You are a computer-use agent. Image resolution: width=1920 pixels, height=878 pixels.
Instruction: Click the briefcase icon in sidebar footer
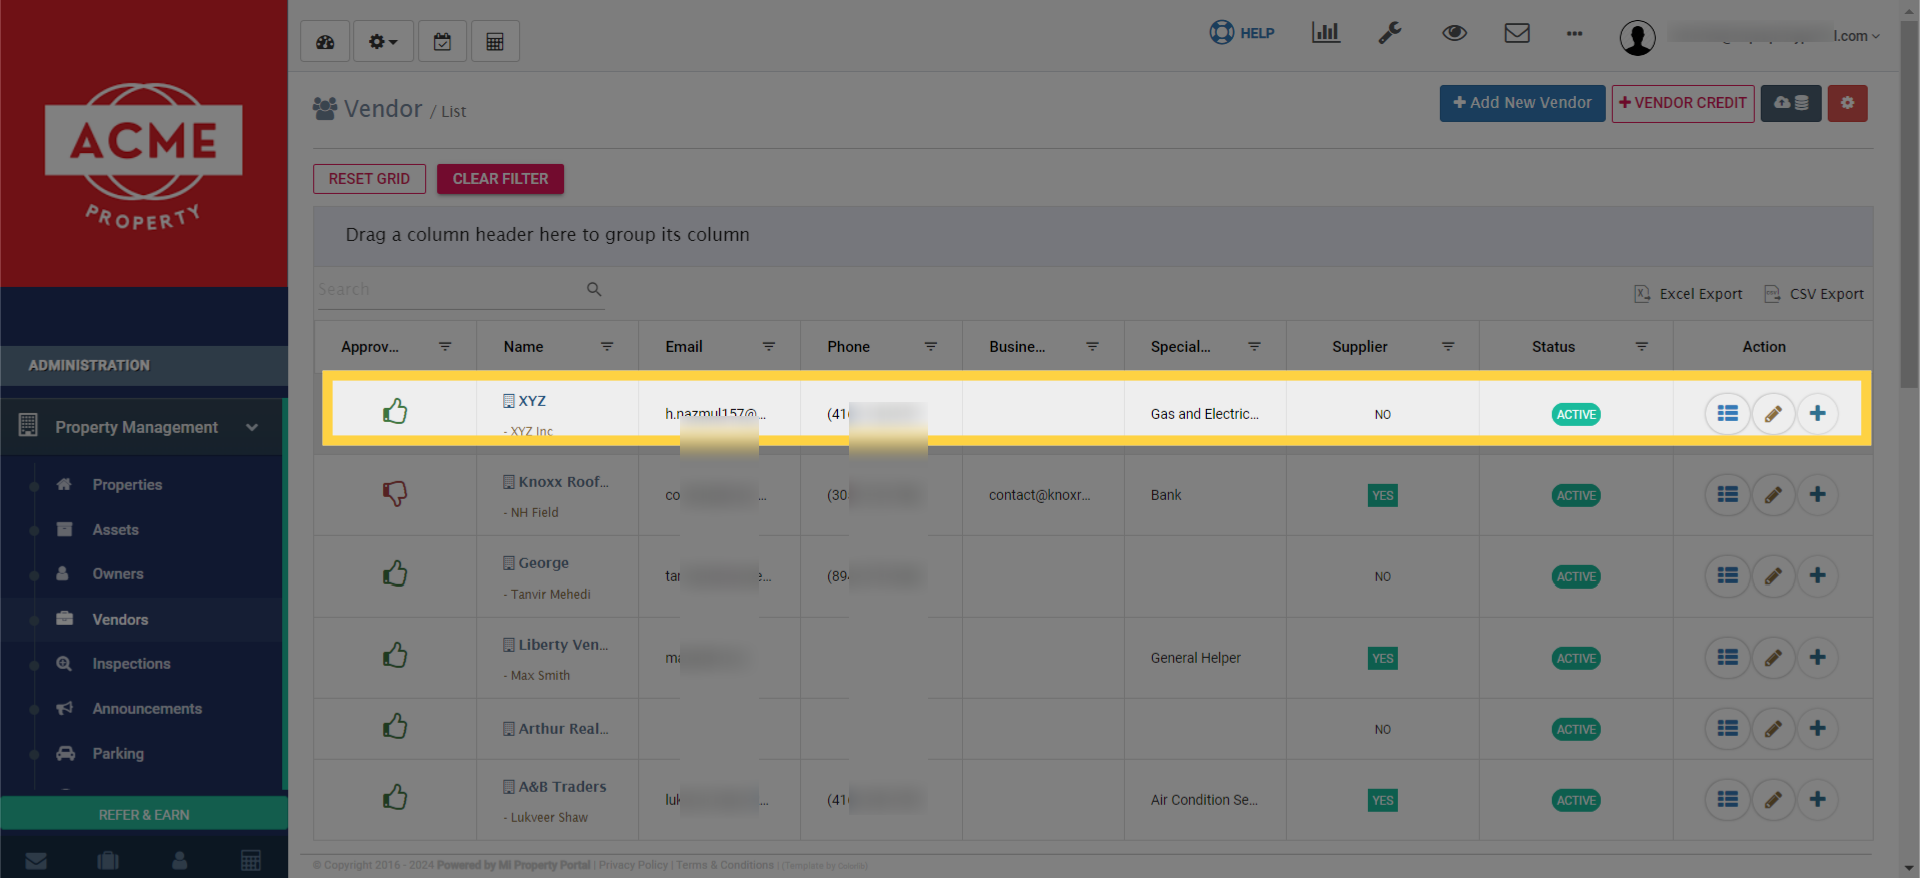coord(108,860)
